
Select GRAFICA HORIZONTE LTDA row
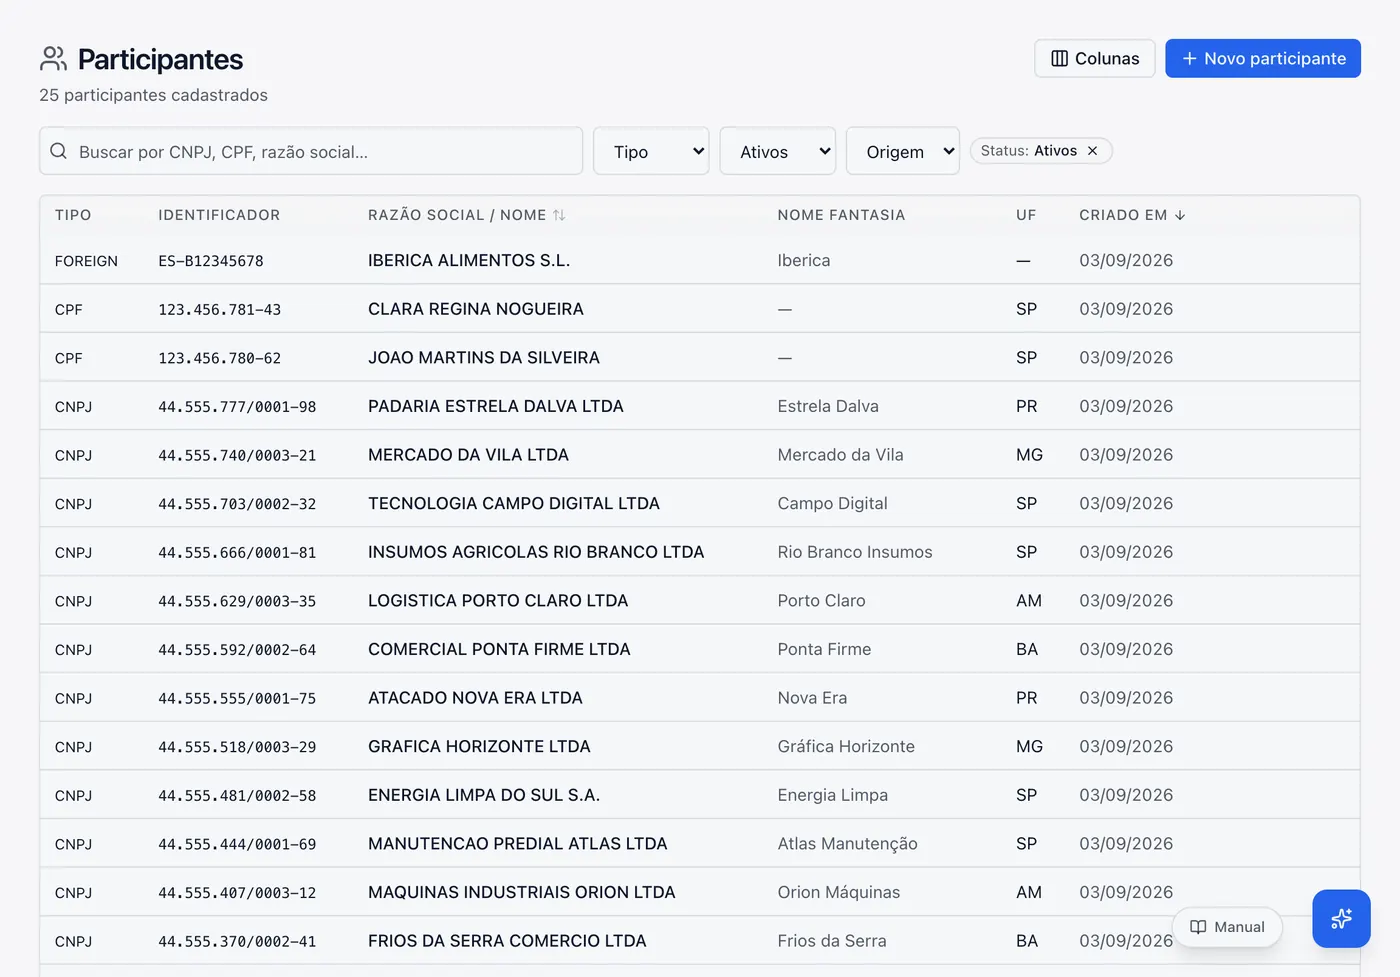(x=700, y=747)
